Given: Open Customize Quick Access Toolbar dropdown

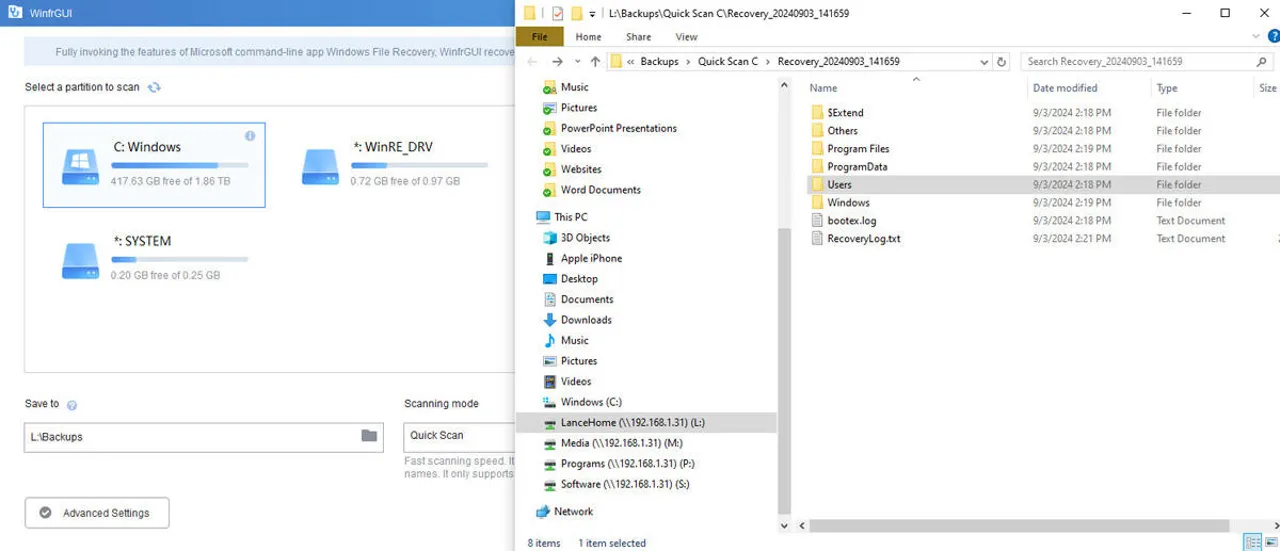Looking at the screenshot, I should click(x=592, y=14).
